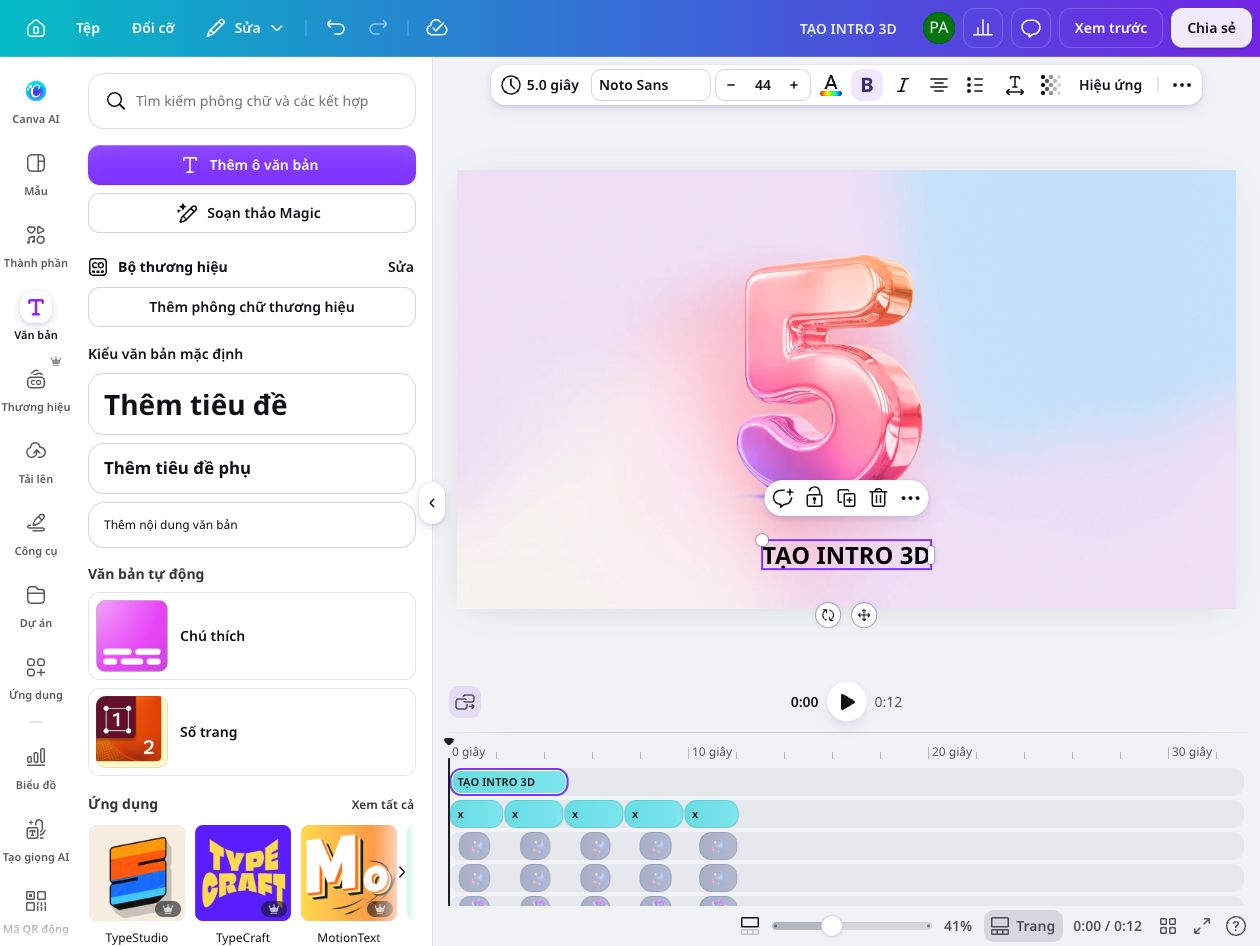
Task: Click Xem trước preview button
Action: coord(1111,28)
